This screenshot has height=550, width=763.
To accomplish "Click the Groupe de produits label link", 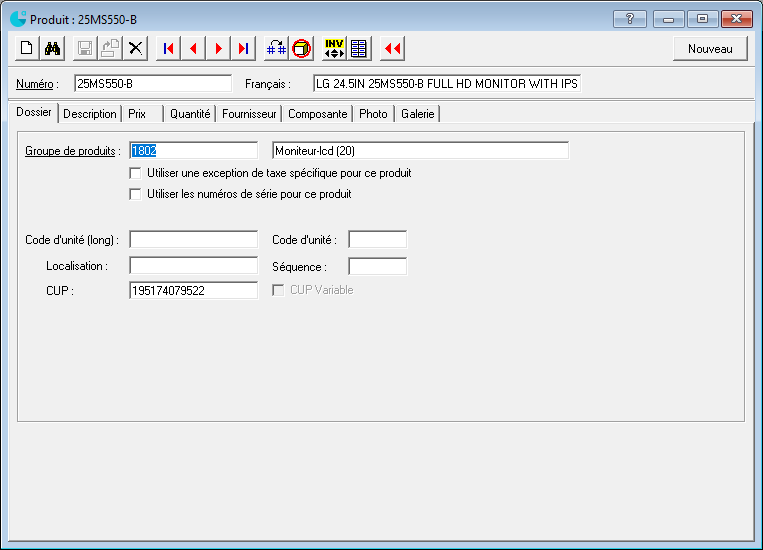I will click(x=70, y=151).
